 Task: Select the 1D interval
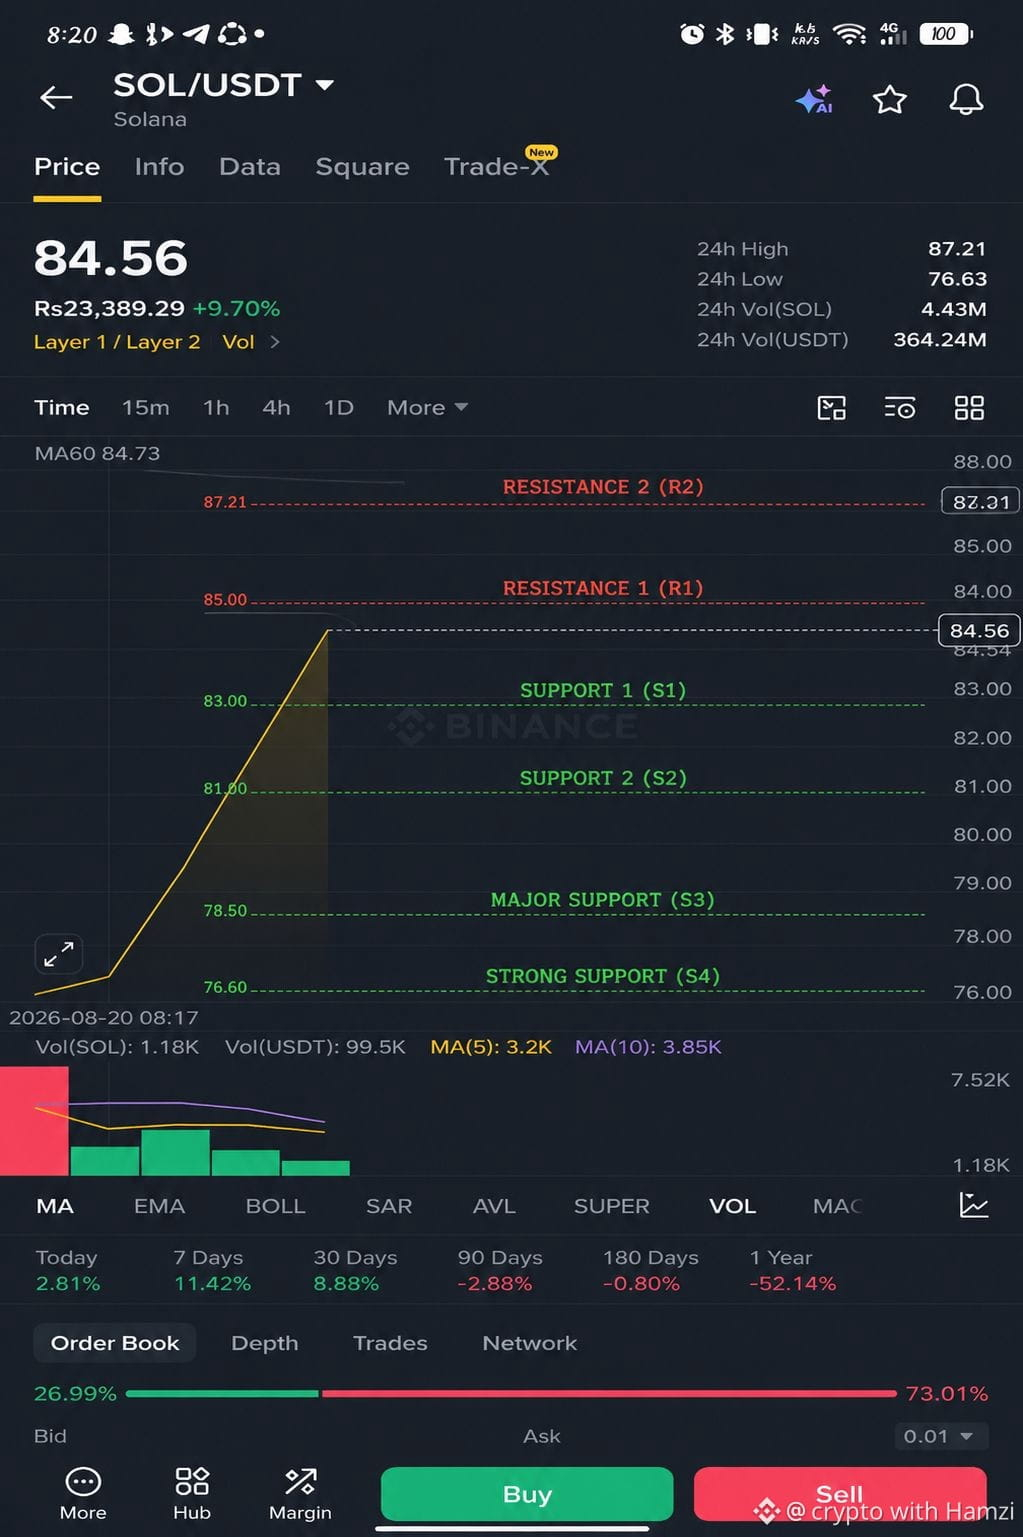point(339,408)
